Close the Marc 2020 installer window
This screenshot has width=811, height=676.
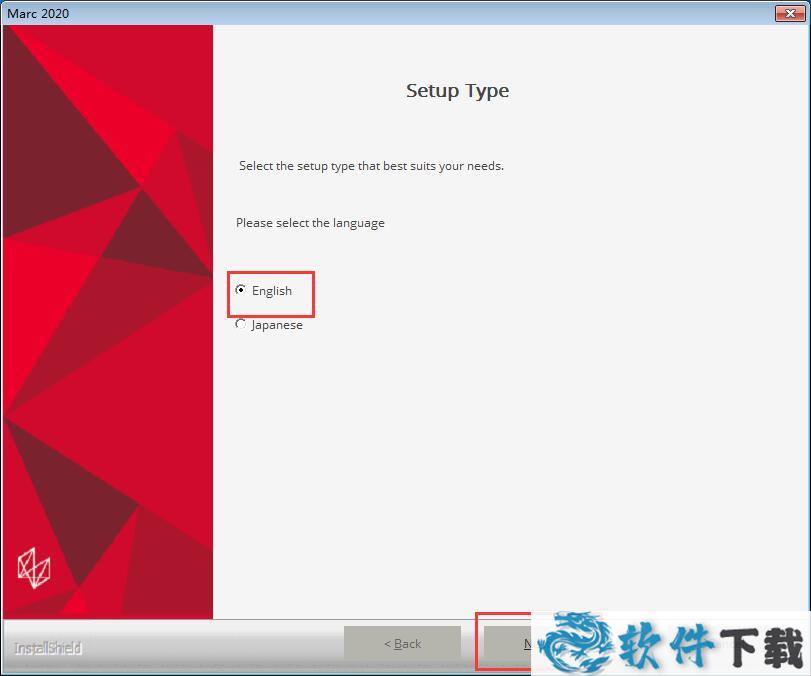788,13
